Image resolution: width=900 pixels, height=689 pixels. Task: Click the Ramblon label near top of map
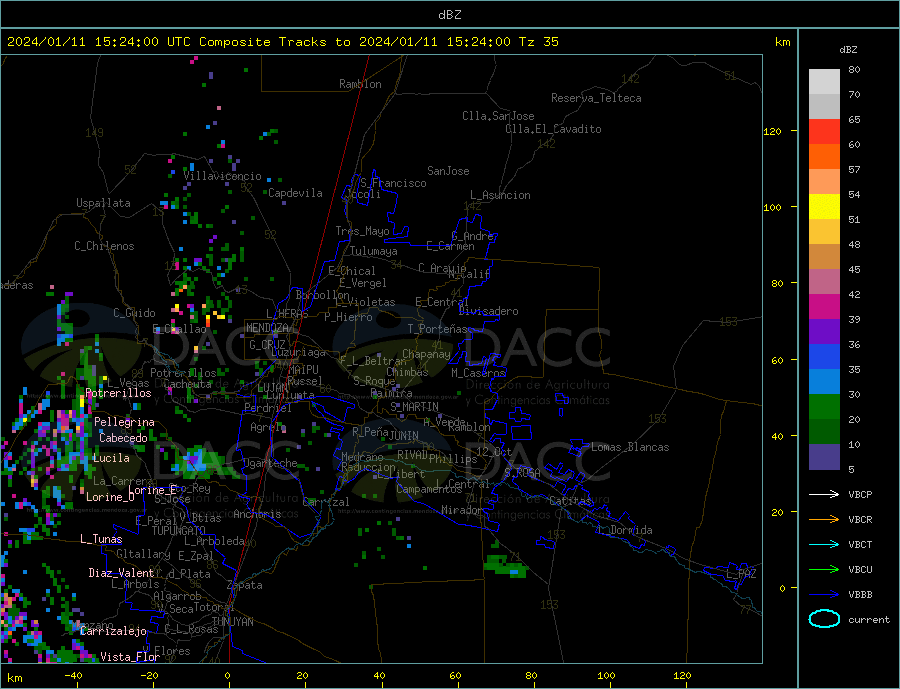(360, 84)
